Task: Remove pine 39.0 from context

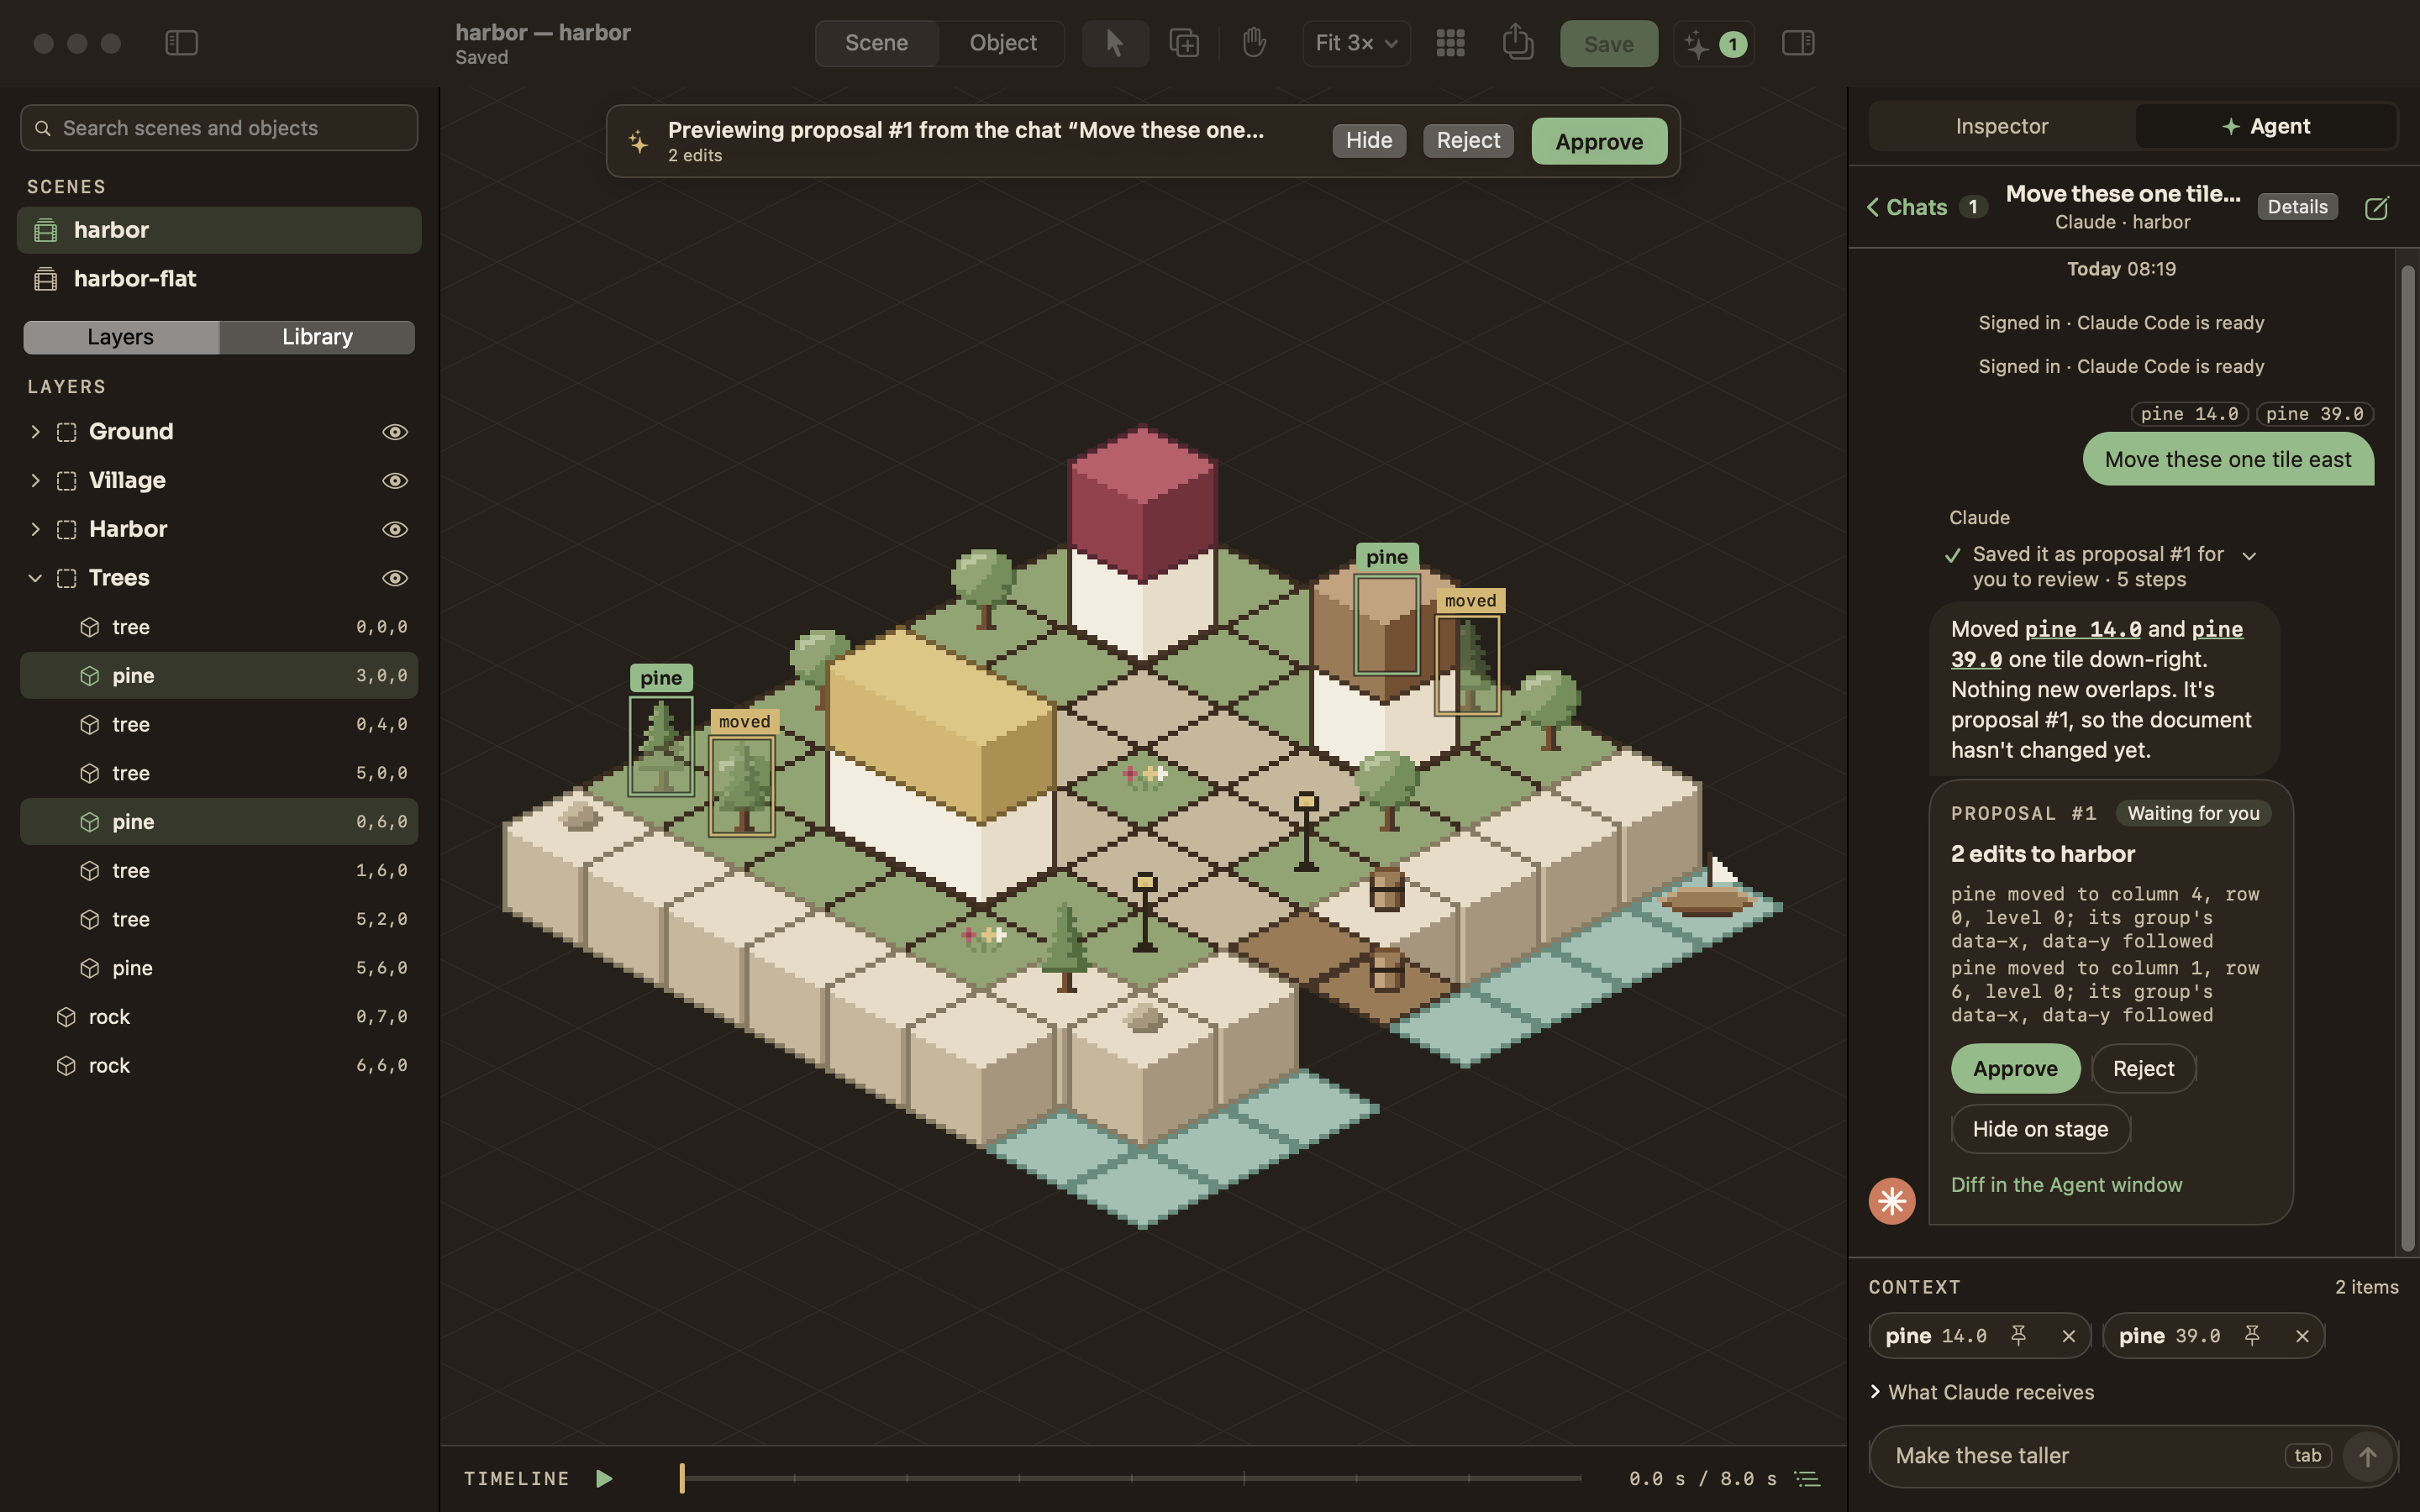Action: point(2302,1336)
